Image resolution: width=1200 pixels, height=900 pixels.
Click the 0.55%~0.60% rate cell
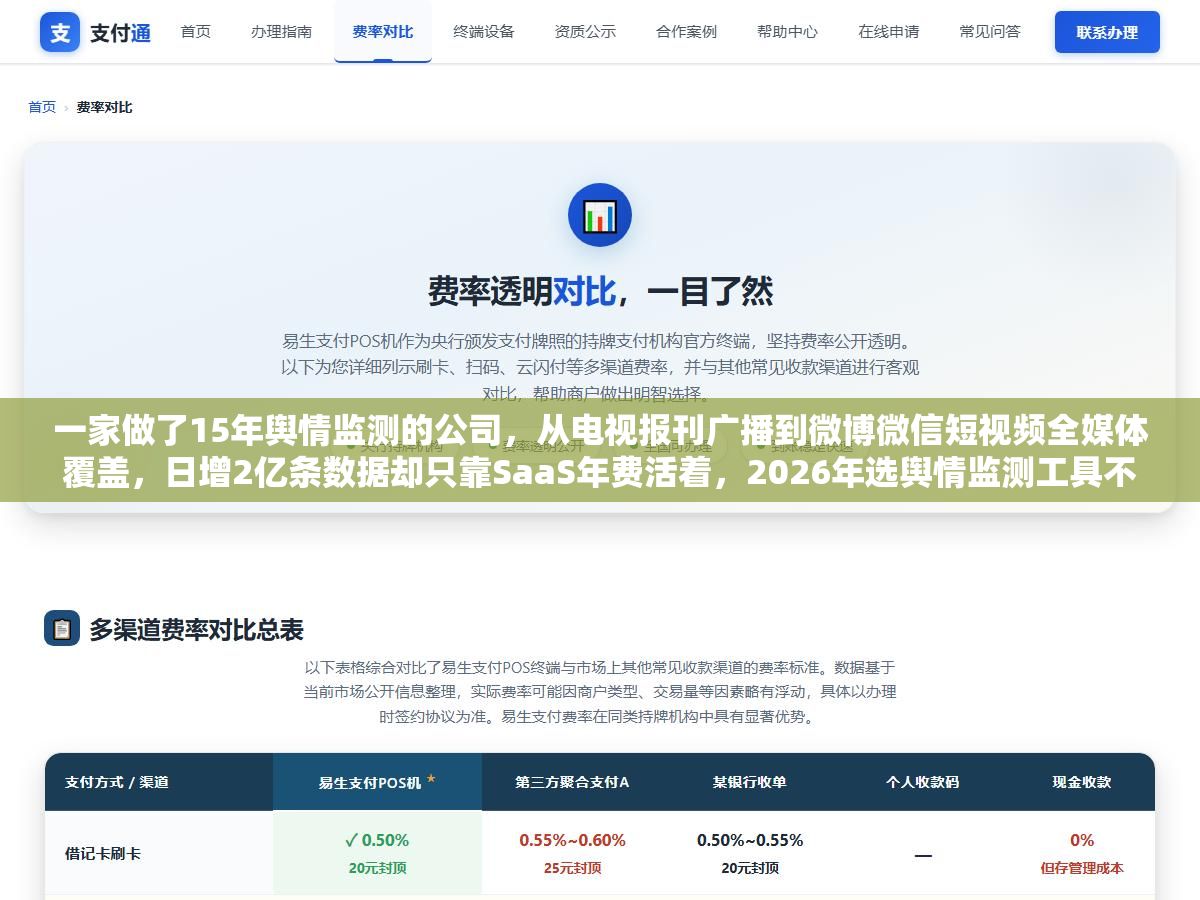572,840
